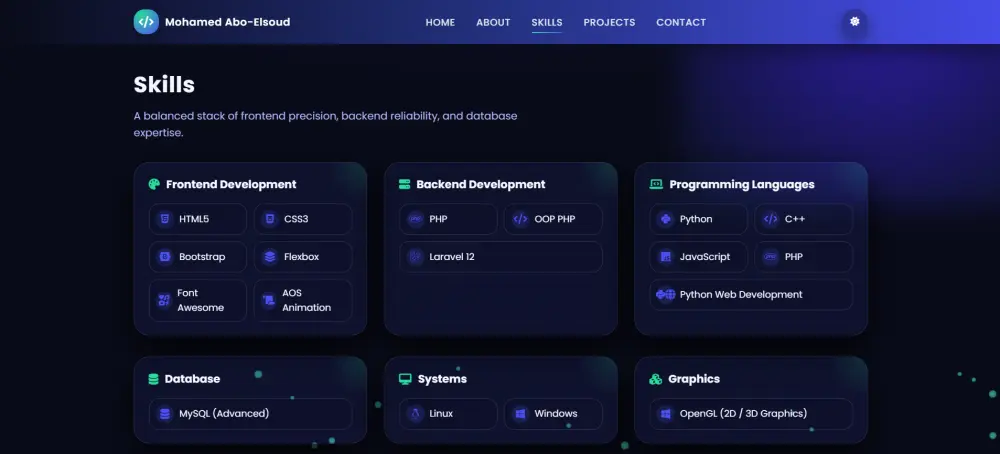
Task: Click the cubes icon beside Graphics heading
Action: (656, 379)
